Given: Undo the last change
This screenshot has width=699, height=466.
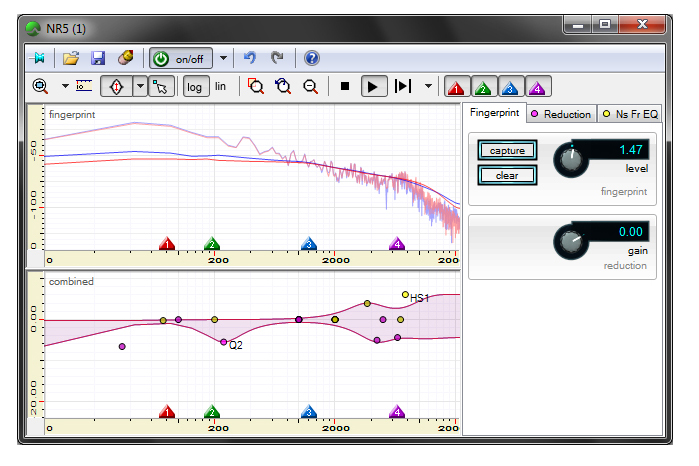Looking at the screenshot, I should pyautogui.click(x=250, y=58).
